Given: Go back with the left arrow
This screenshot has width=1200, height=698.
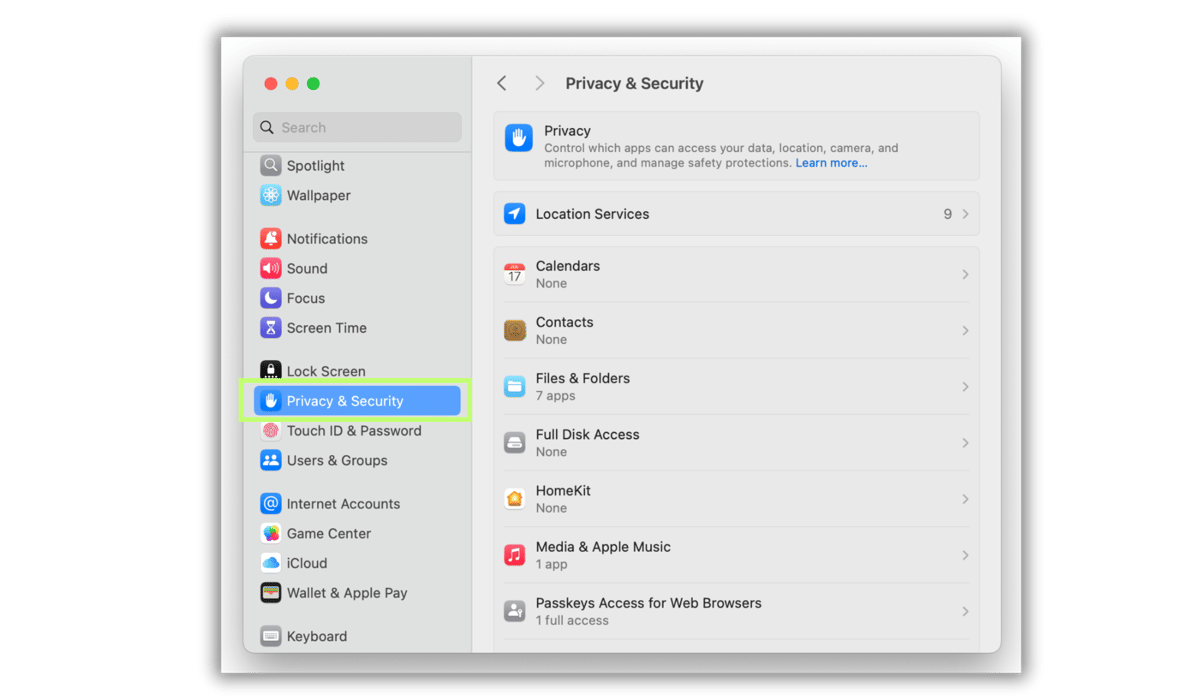Looking at the screenshot, I should pyautogui.click(x=502, y=83).
